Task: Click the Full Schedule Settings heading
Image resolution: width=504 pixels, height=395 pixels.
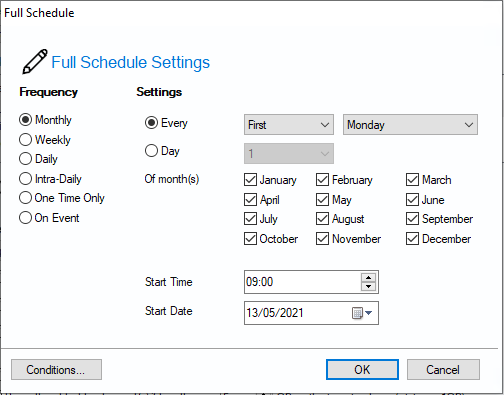Action: click(x=131, y=62)
